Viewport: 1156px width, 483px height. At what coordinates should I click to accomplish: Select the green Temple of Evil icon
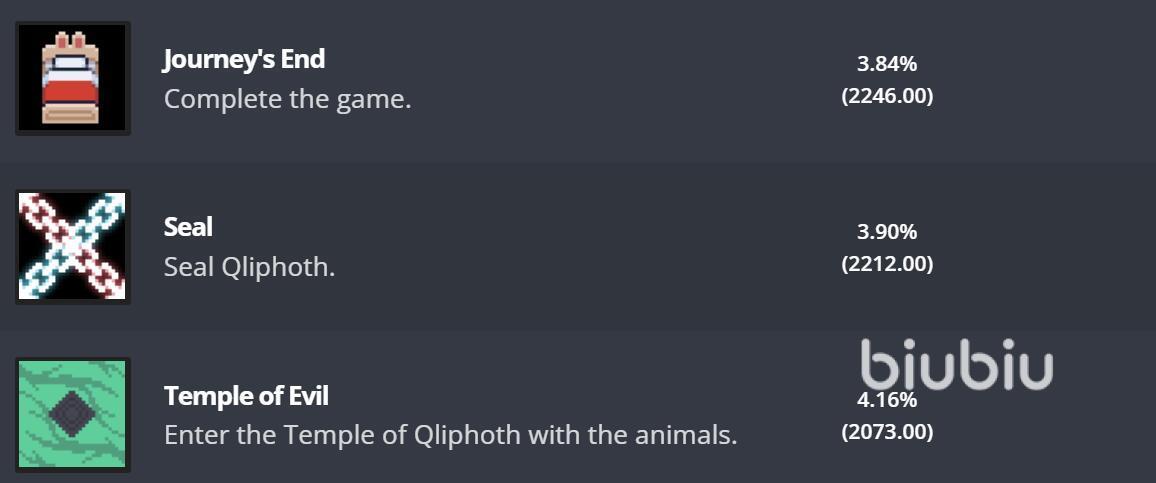(x=73, y=414)
